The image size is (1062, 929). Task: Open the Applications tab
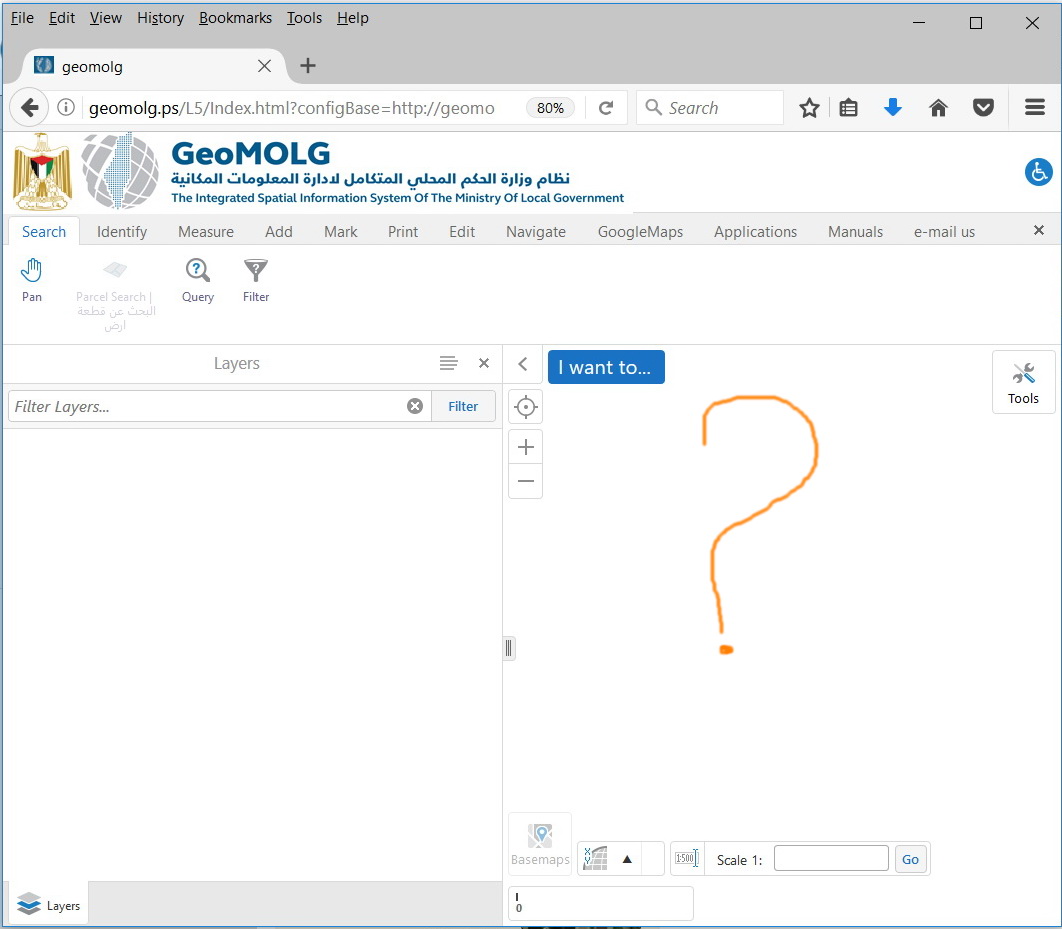755,232
